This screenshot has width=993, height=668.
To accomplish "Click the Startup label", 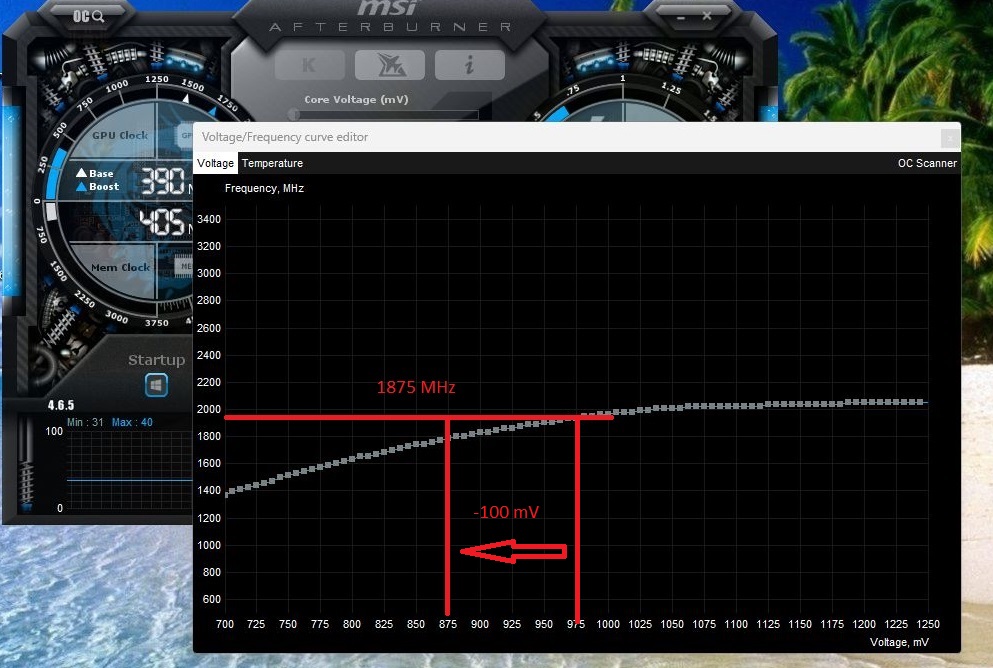I will (x=156, y=360).
